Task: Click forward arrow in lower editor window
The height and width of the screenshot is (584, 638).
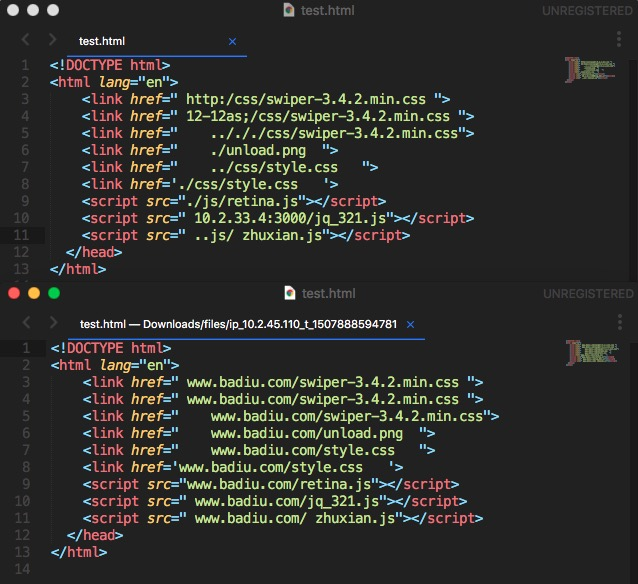Action: point(53,322)
